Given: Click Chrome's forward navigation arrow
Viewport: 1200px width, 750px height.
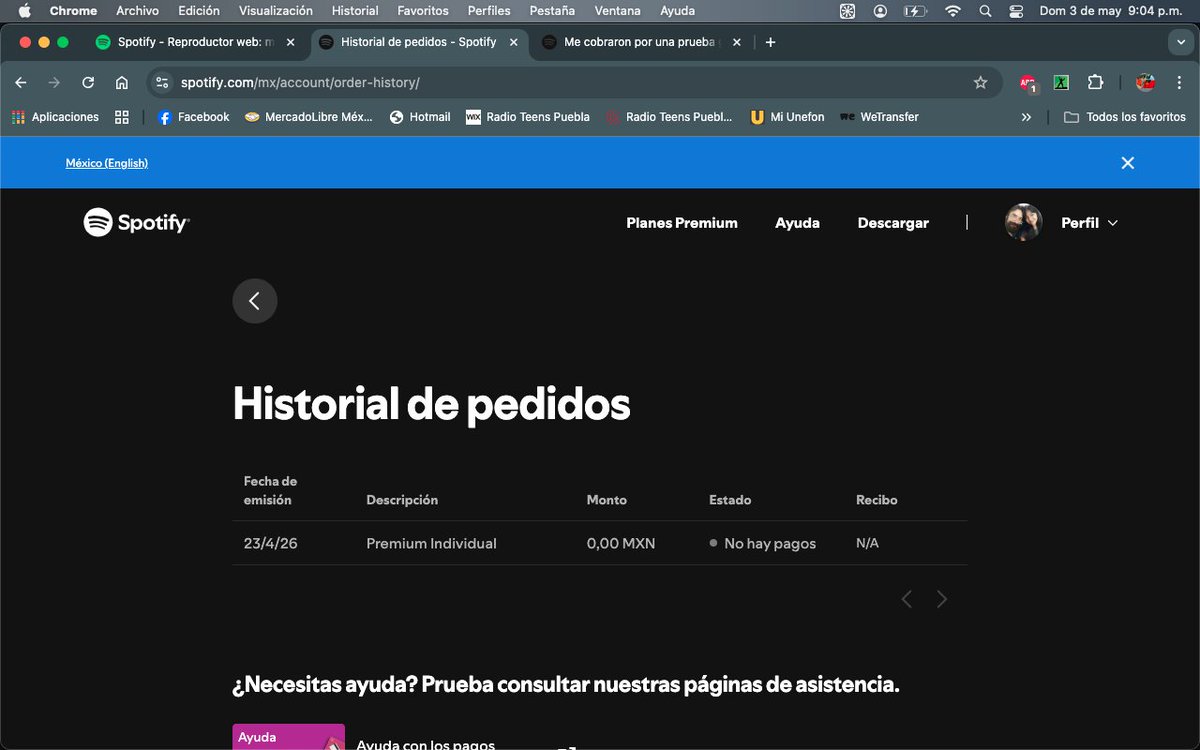Looking at the screenshot, I should (54, 83).
